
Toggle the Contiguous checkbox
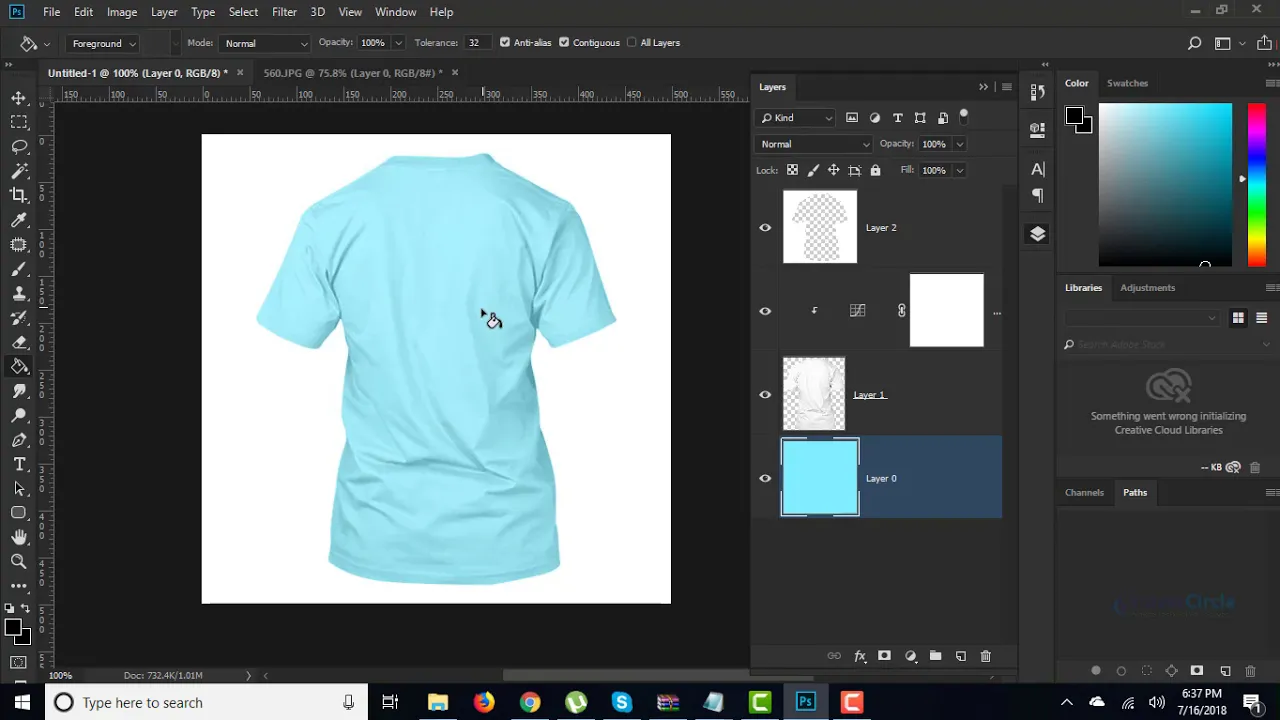click(x=564, y=43)
